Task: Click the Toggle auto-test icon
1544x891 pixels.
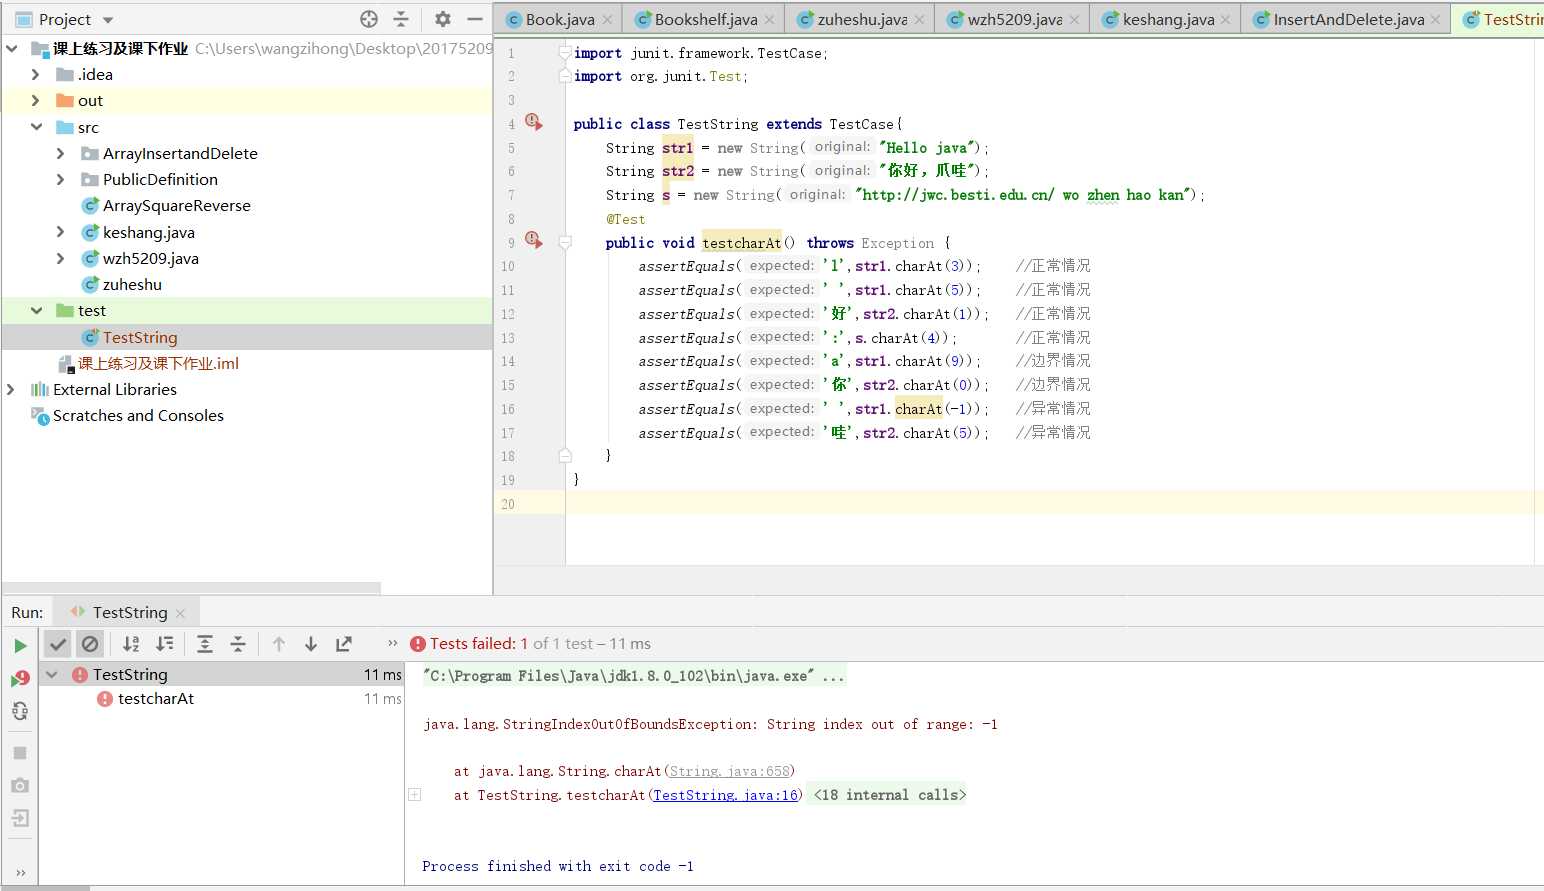Action: click(x=20, y=711)
